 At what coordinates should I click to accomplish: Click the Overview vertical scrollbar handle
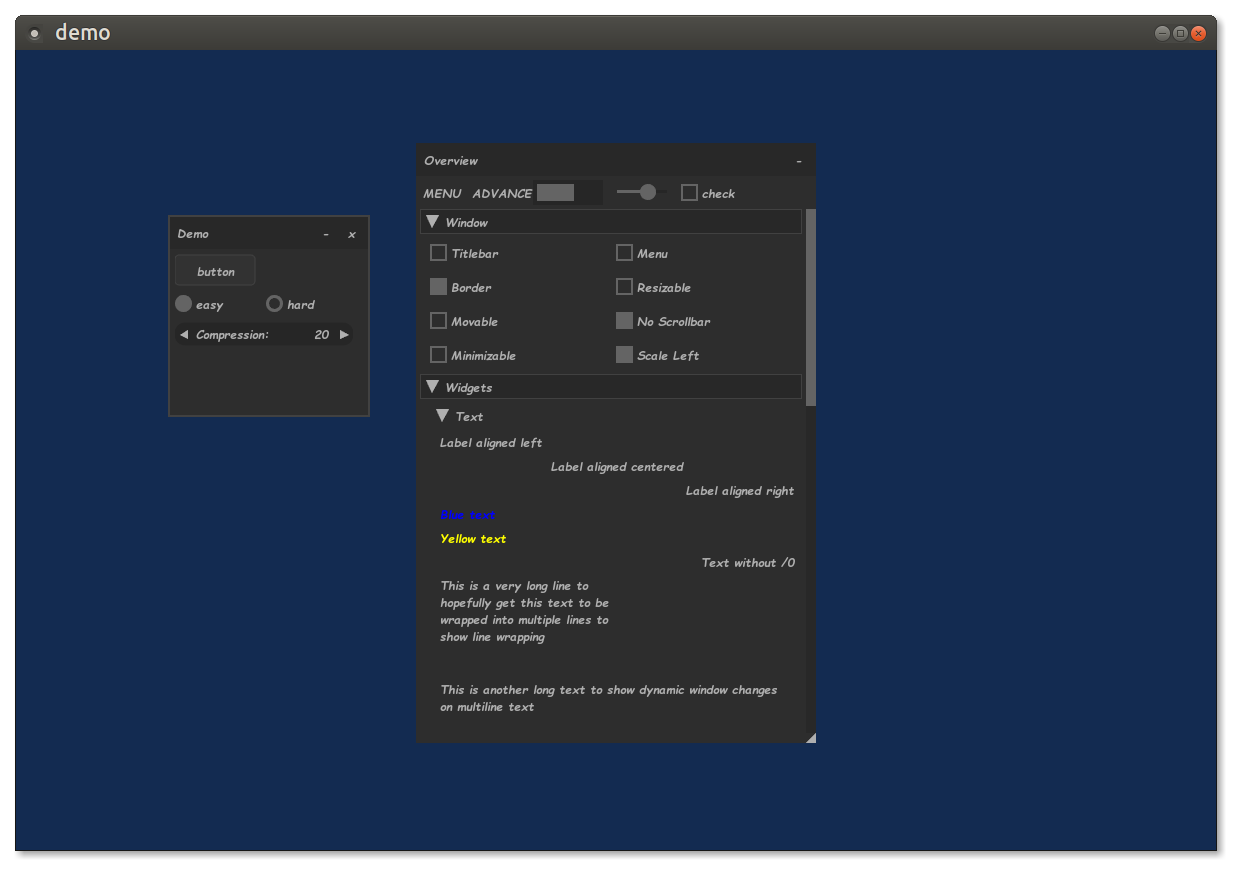[811, 307]
